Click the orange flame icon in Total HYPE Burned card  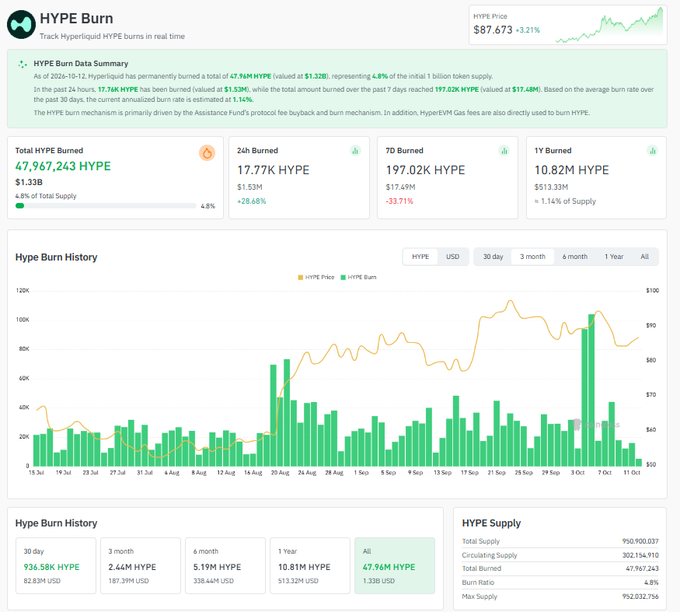(x=207, y=153)
